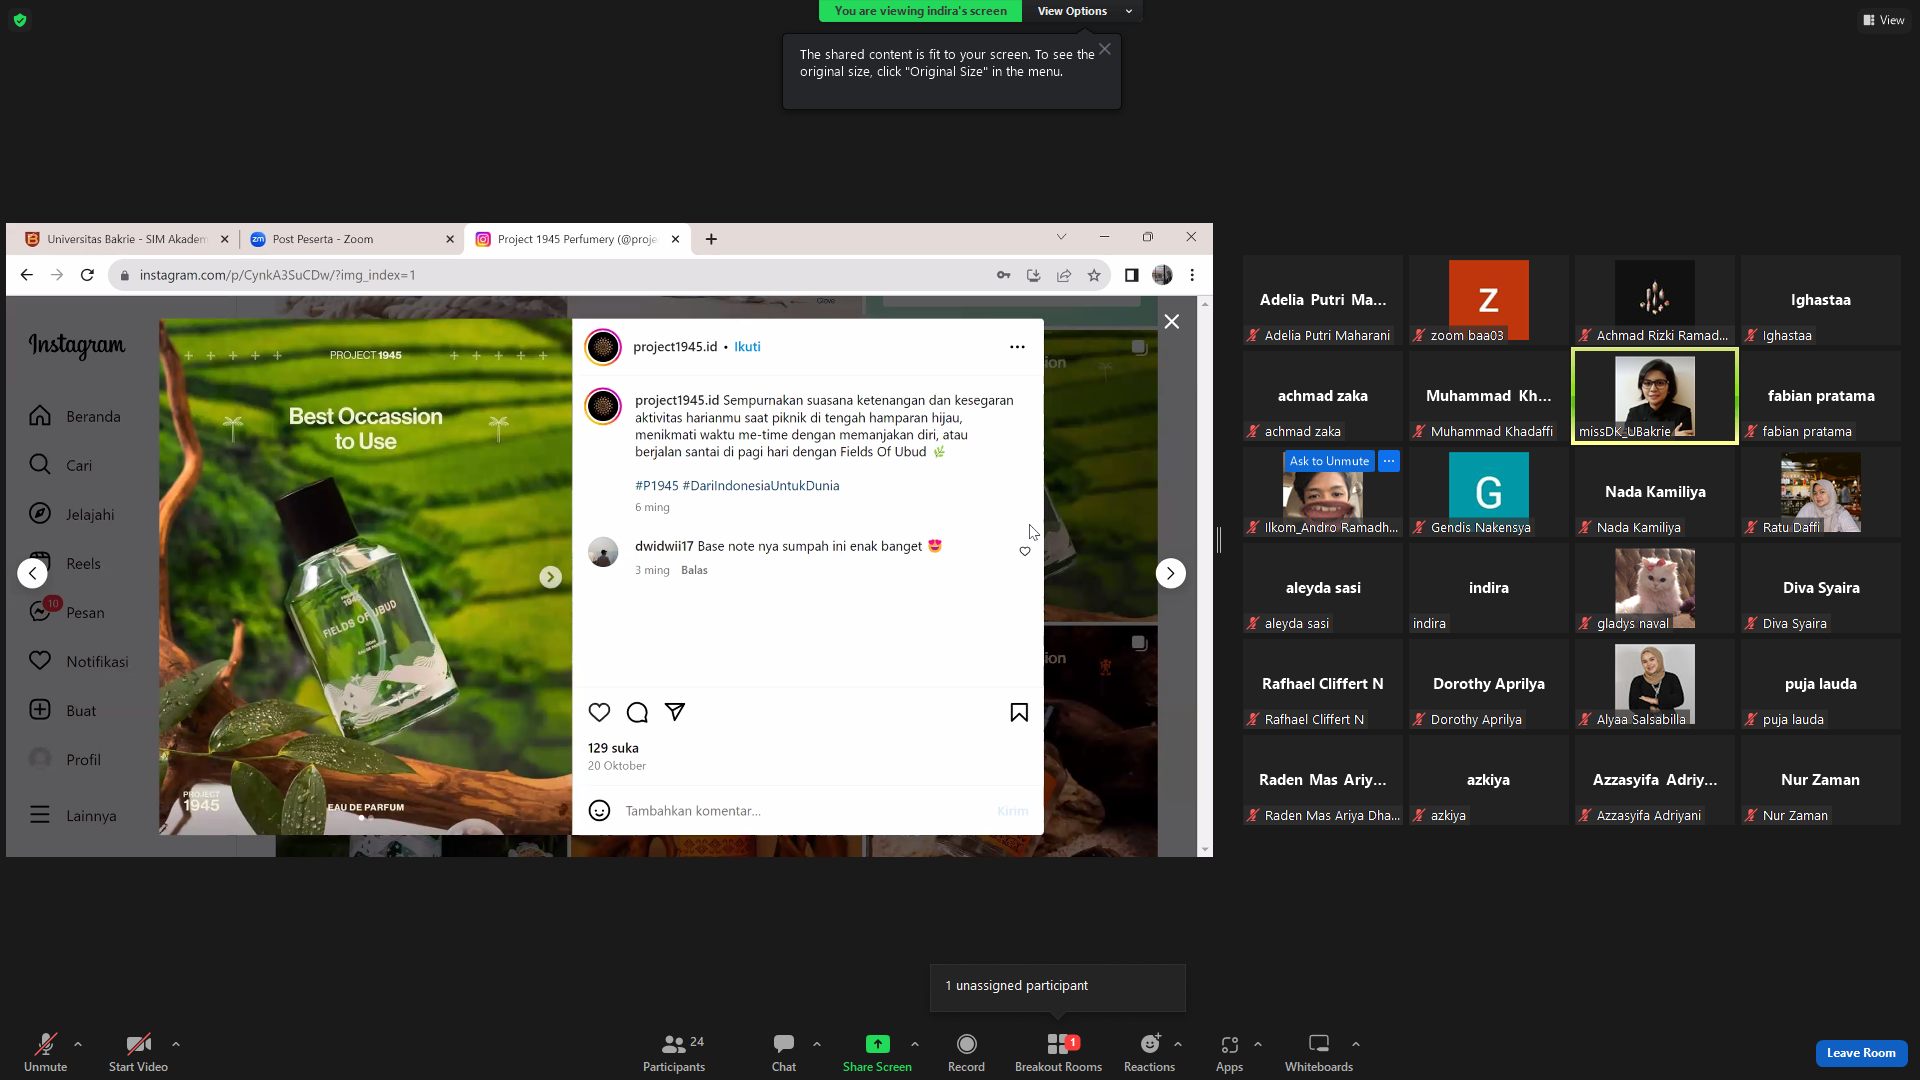Click the green encryption shield icon
Viewport: 1920px width, 1080px height.
[x=20, y=20]
